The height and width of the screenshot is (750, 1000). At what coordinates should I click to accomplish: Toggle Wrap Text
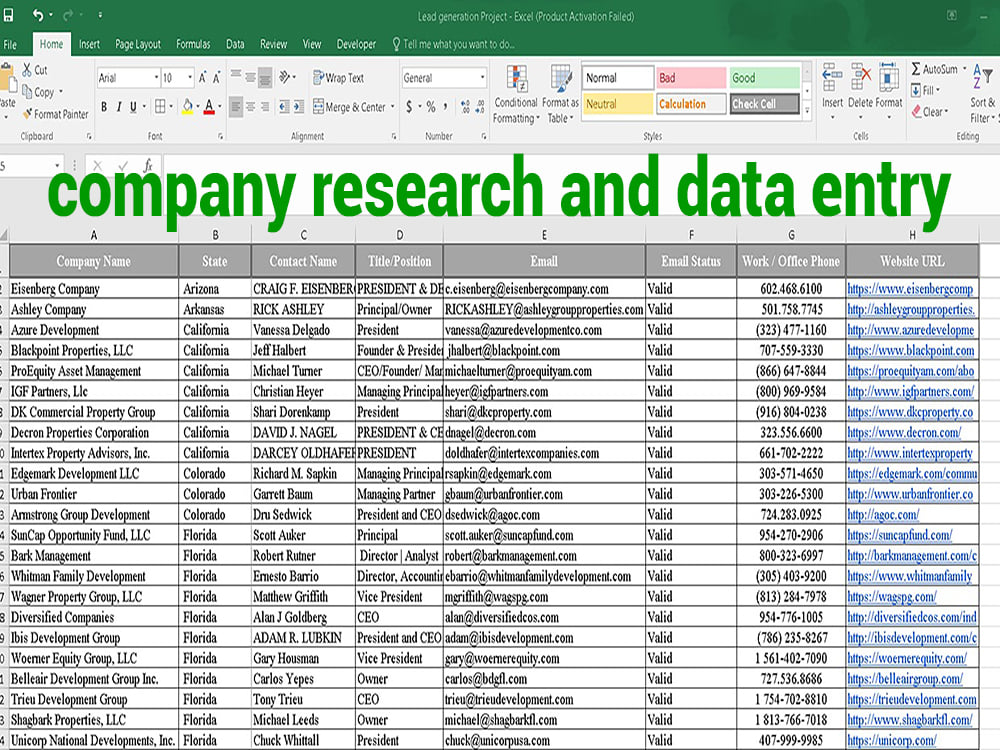(339, 78)
